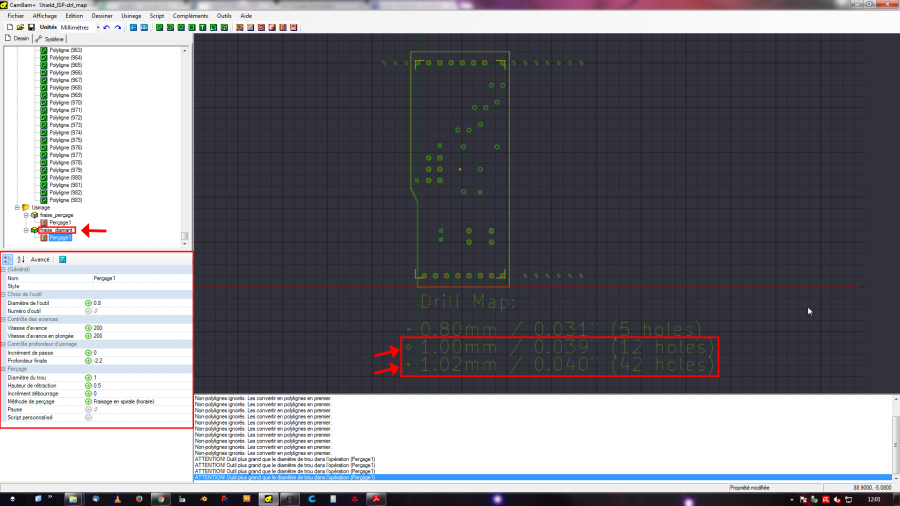Open the Compléments menu
This screenshot has width=900, height=506.
click(x=190, y=16)
